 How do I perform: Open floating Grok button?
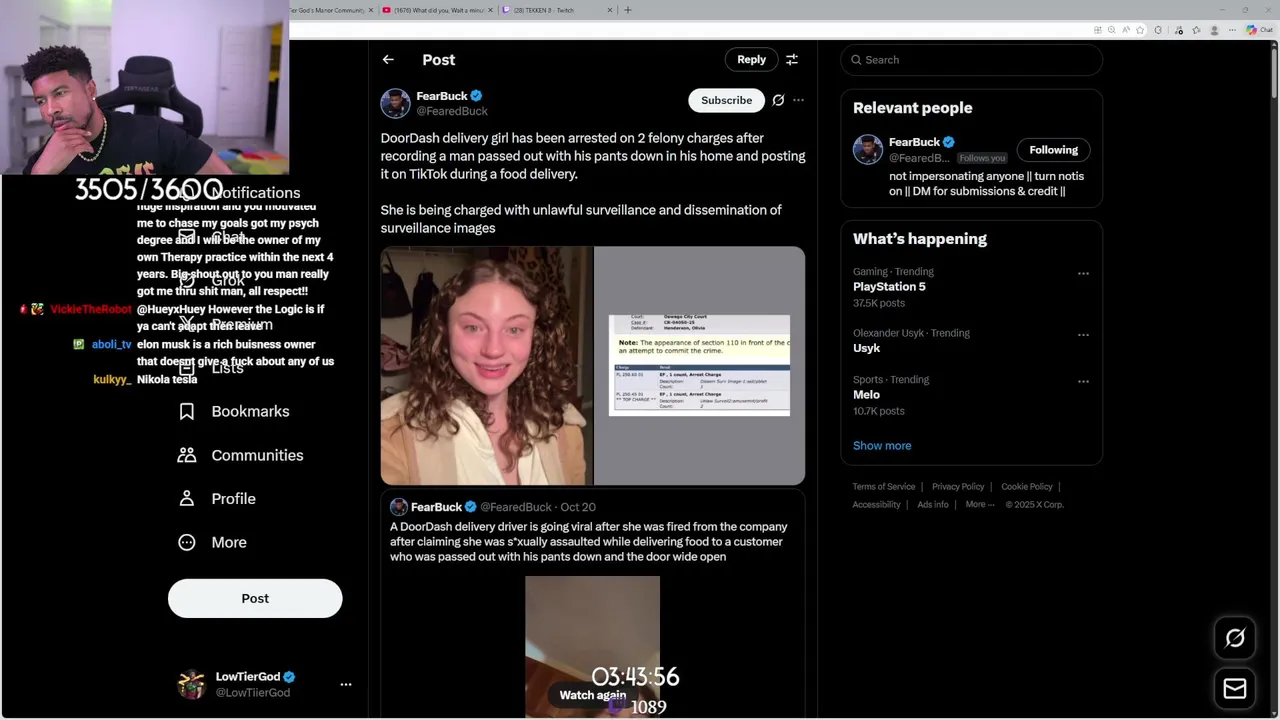1235,638
